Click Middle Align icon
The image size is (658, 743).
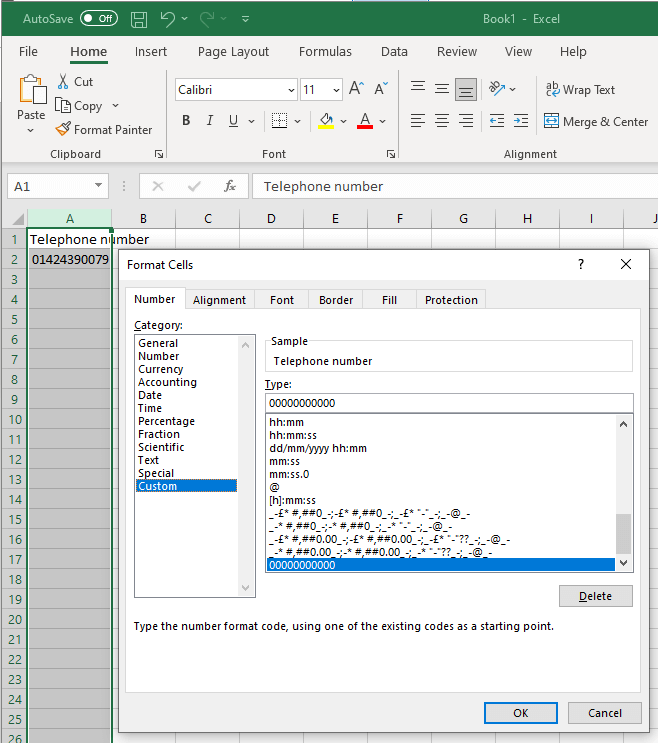[442, 89]
